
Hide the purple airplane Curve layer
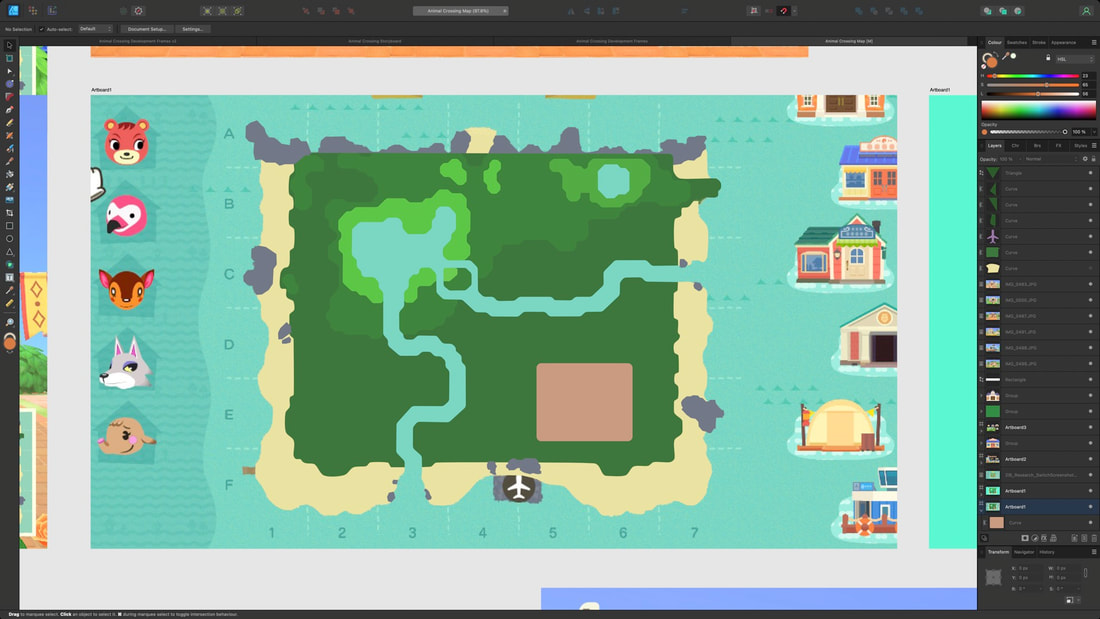point(1090,237)
